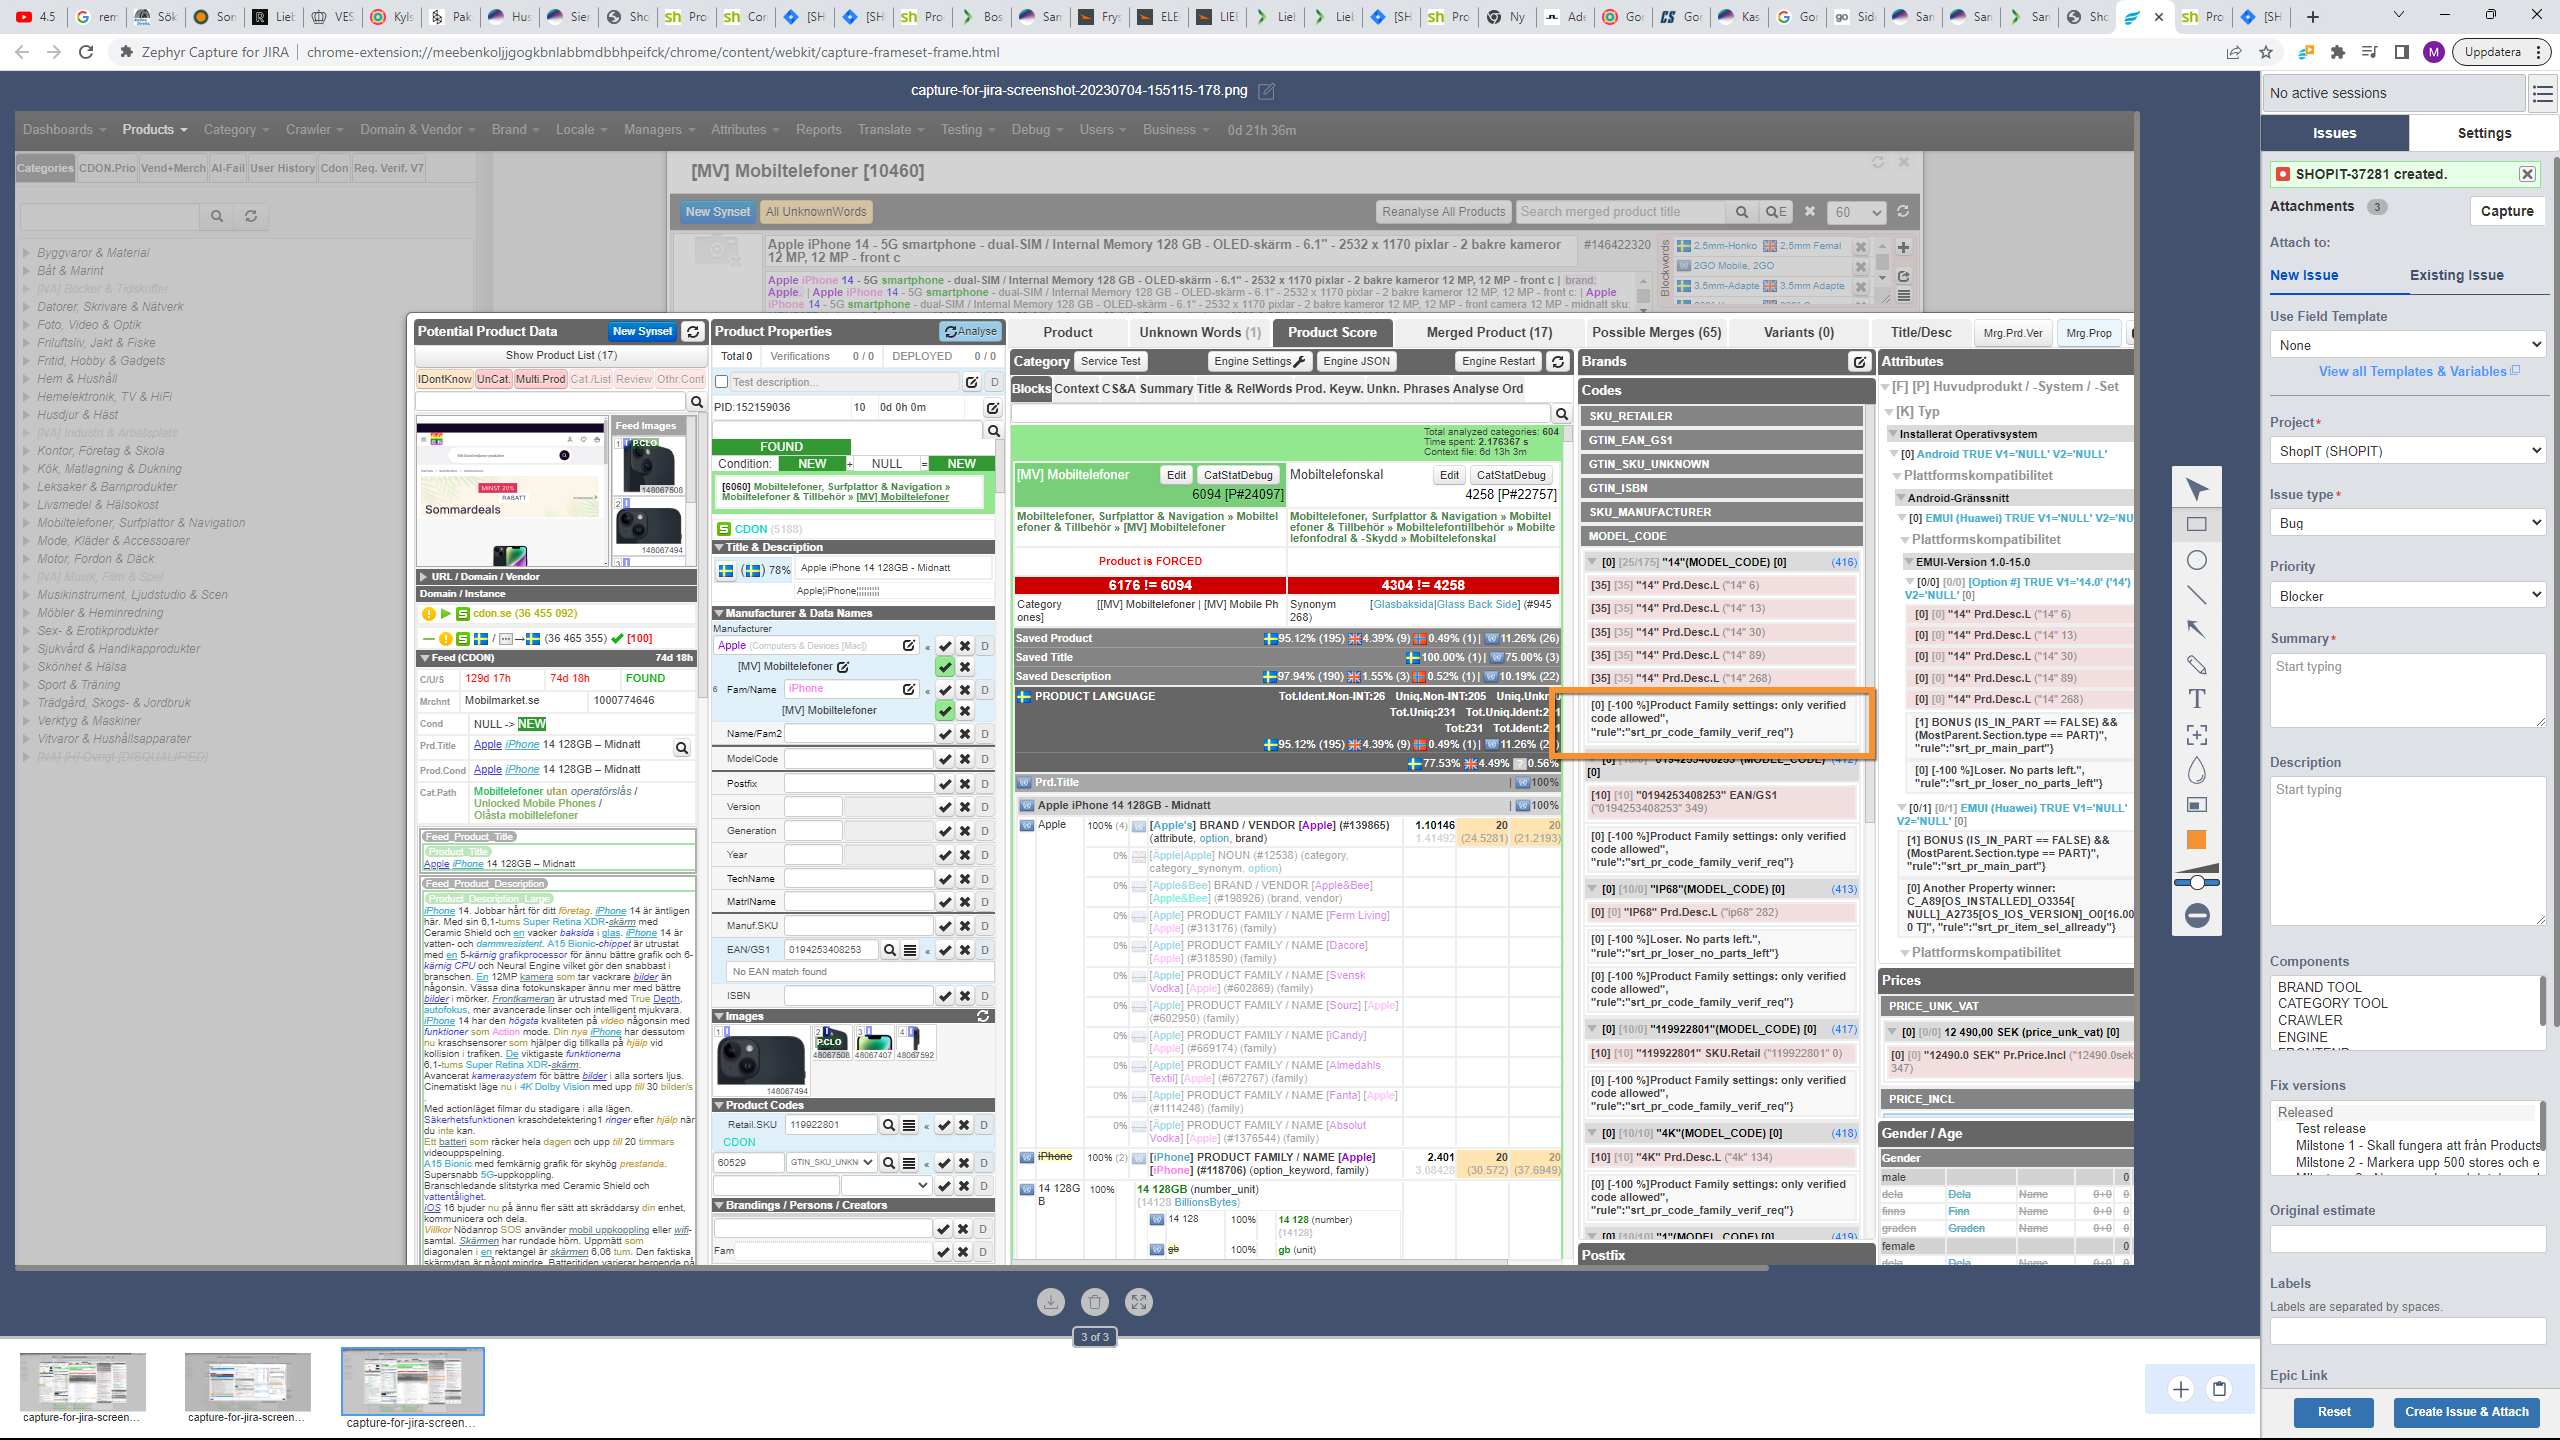Image resolution: width=2560 pixels, height=1440 pixels.
Task: Select the New Issue tab
Action: click(2304, 275)
